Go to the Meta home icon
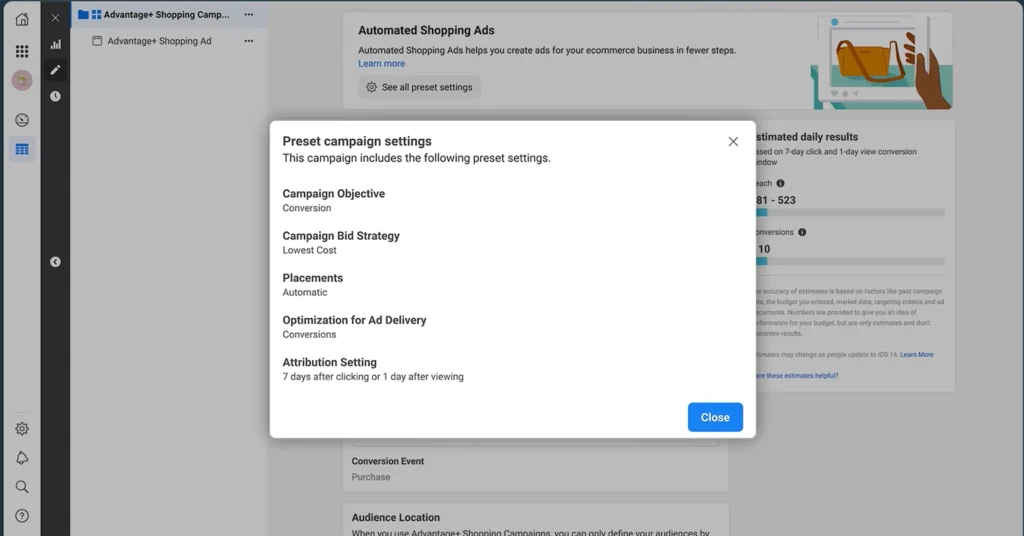Image resolution: width=1024 pixels, height=536 pixels. [22, 19]
